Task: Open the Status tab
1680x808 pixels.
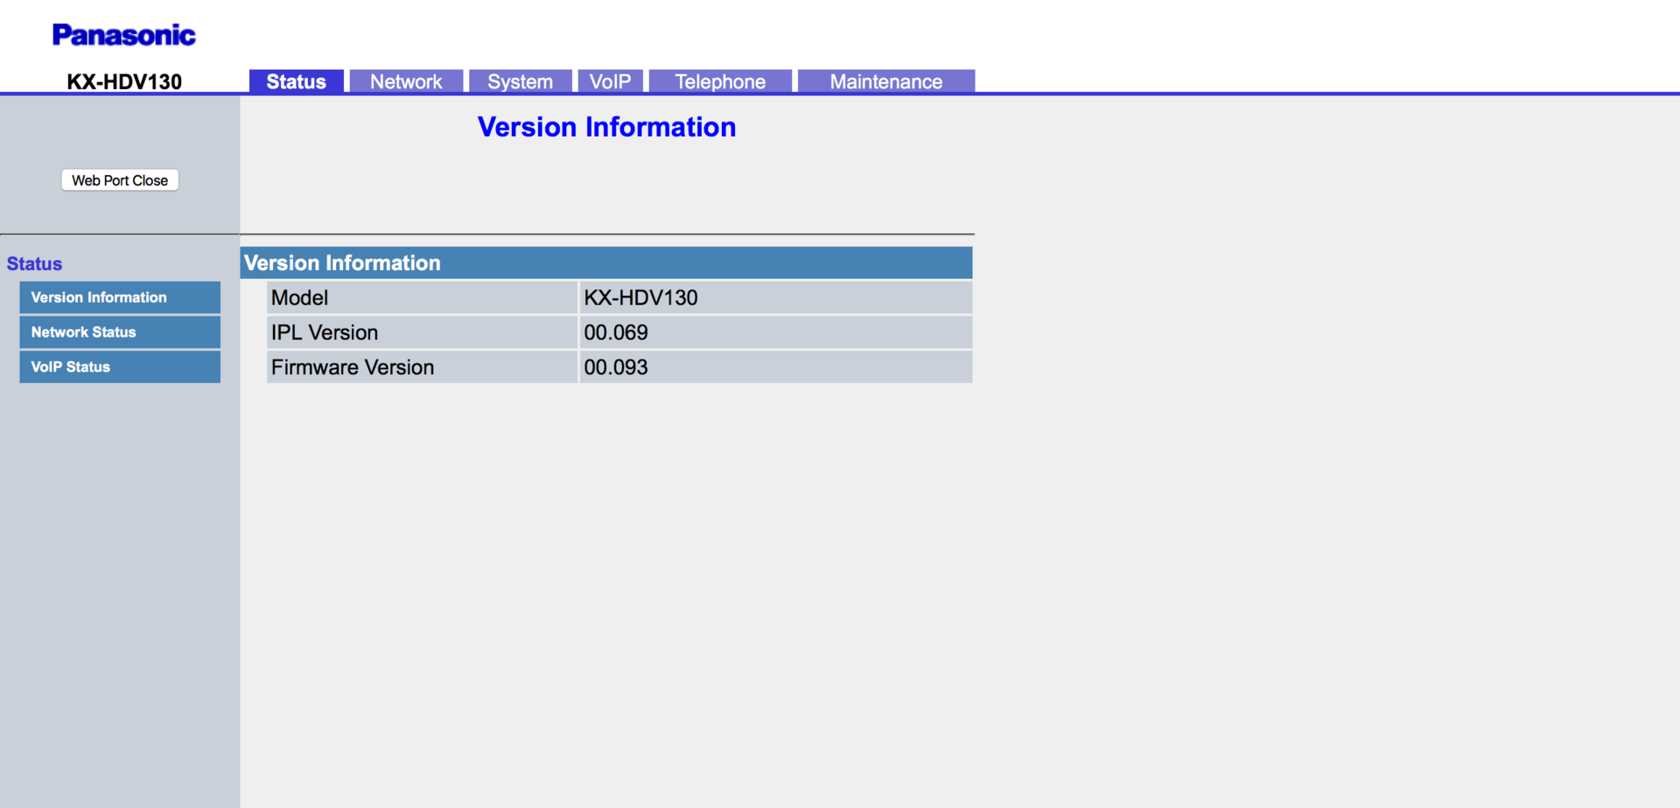Action: tap(296, 81)
